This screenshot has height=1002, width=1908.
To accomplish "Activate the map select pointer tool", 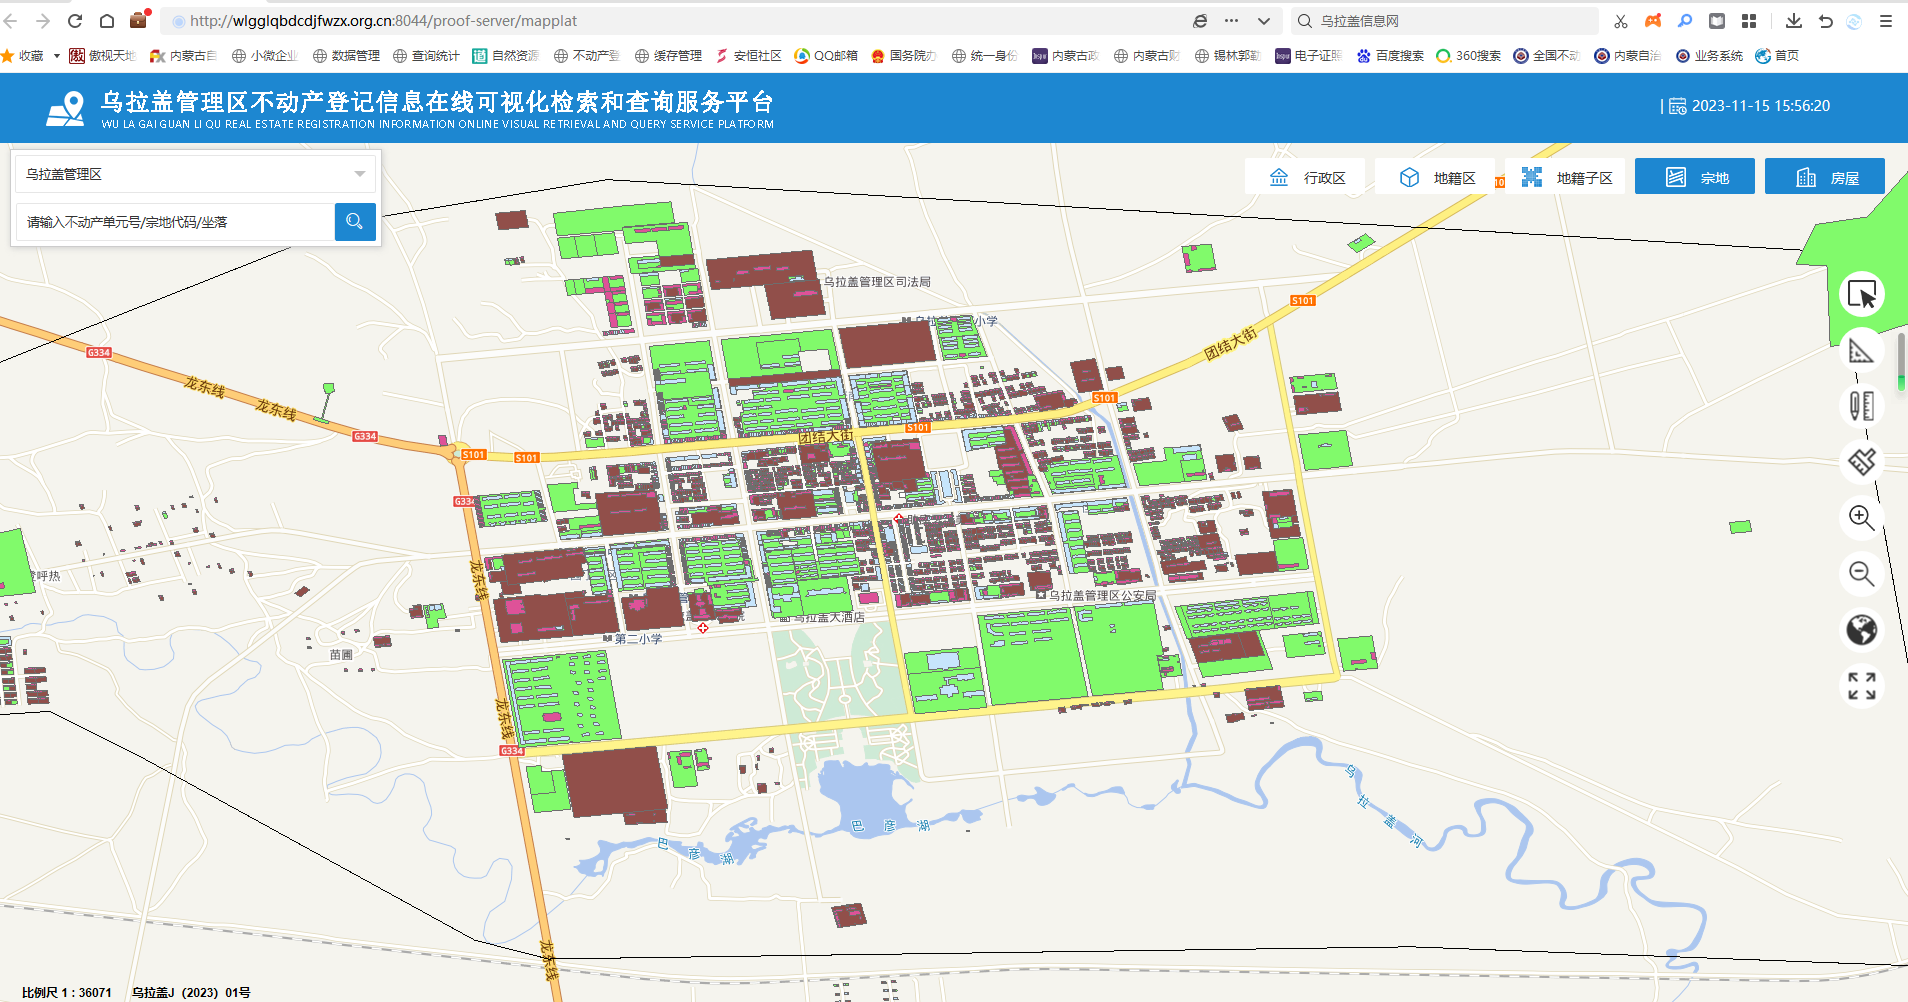I will [x=1862, y=294].
